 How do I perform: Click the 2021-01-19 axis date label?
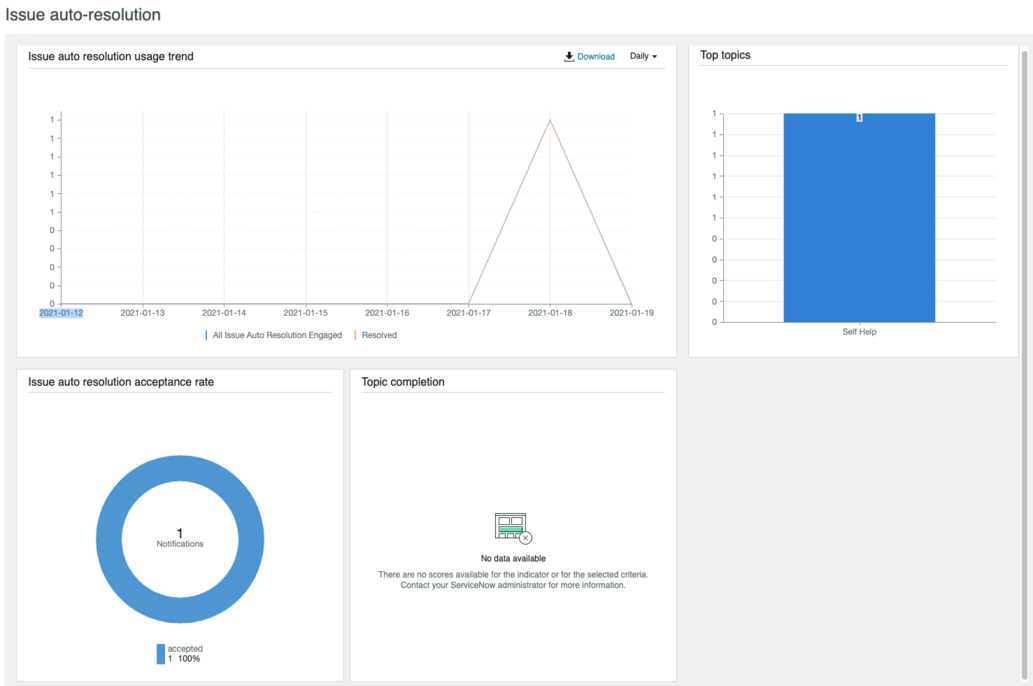[632, 313]
